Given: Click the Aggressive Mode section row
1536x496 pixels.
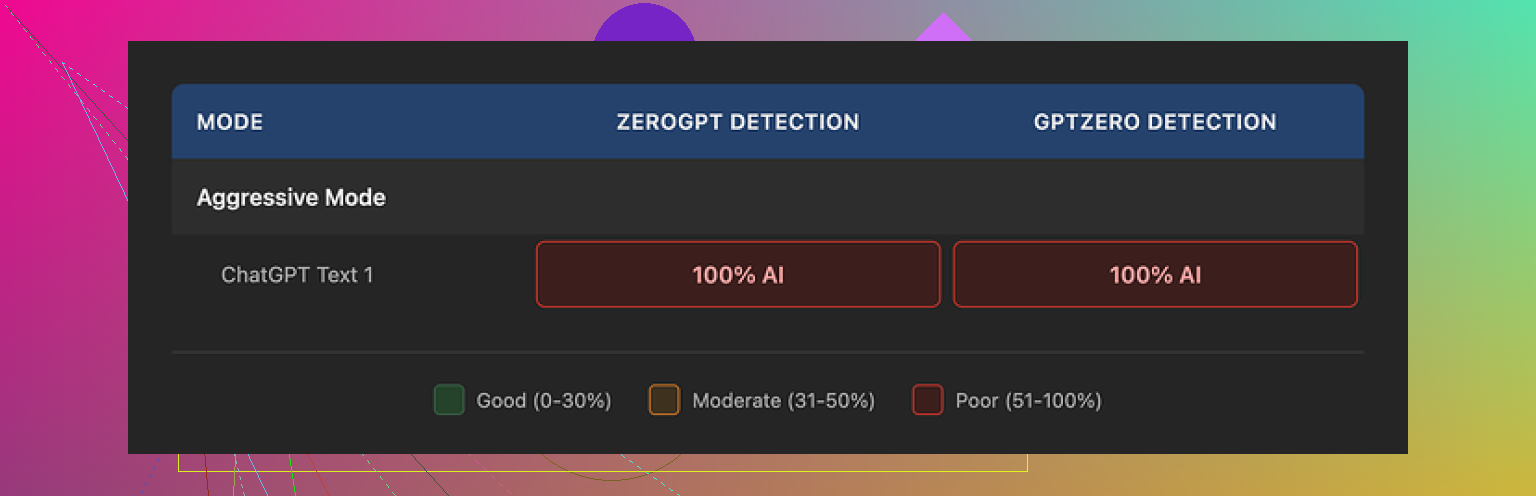Looking at the screenshot, I should [x=291, y=198].
